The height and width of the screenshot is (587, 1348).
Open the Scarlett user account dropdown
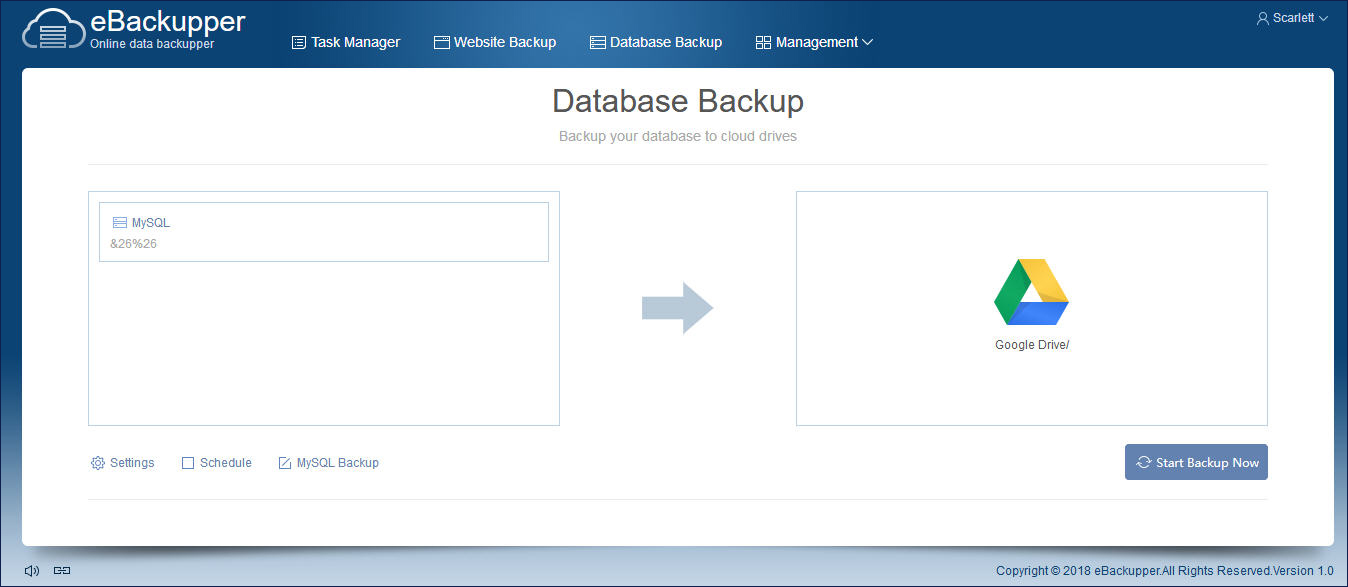[x=1292, y=18]
